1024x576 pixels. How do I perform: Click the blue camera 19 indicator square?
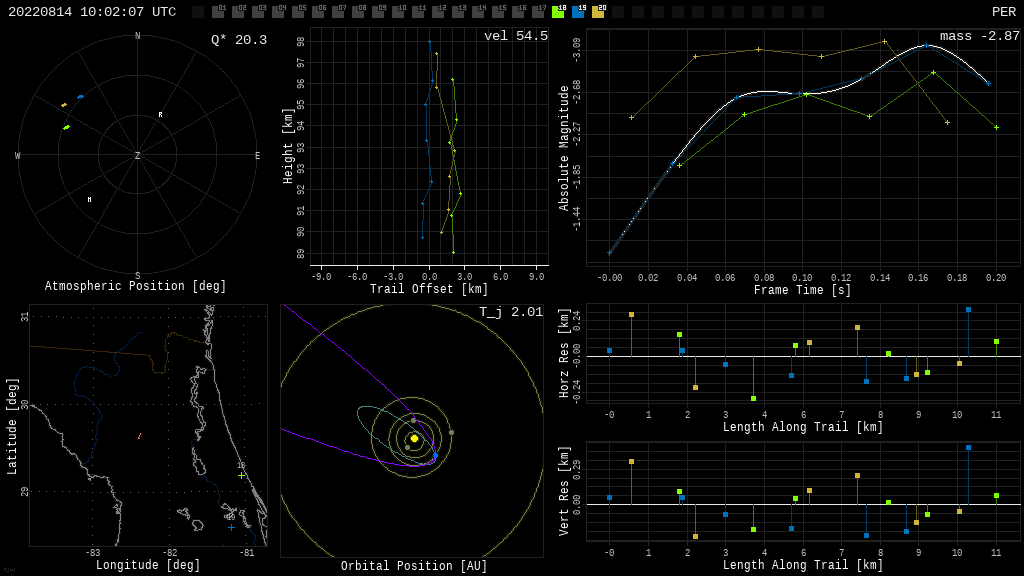[x=578, y=12]
